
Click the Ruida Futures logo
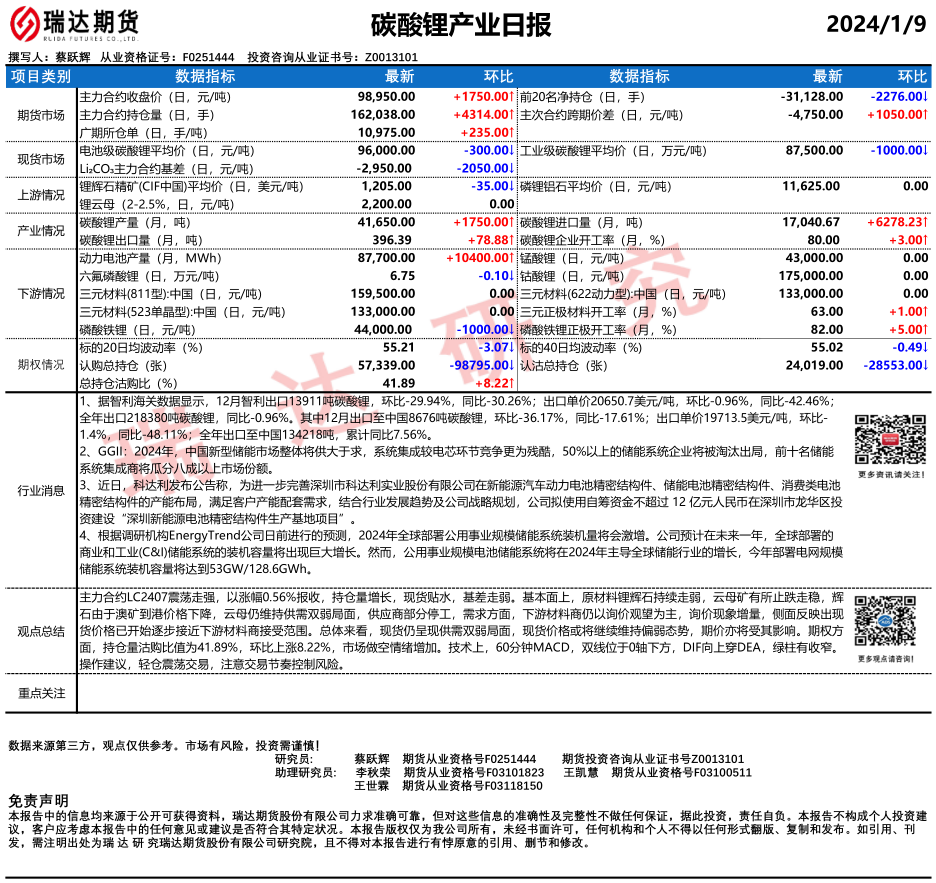point(76,24)
